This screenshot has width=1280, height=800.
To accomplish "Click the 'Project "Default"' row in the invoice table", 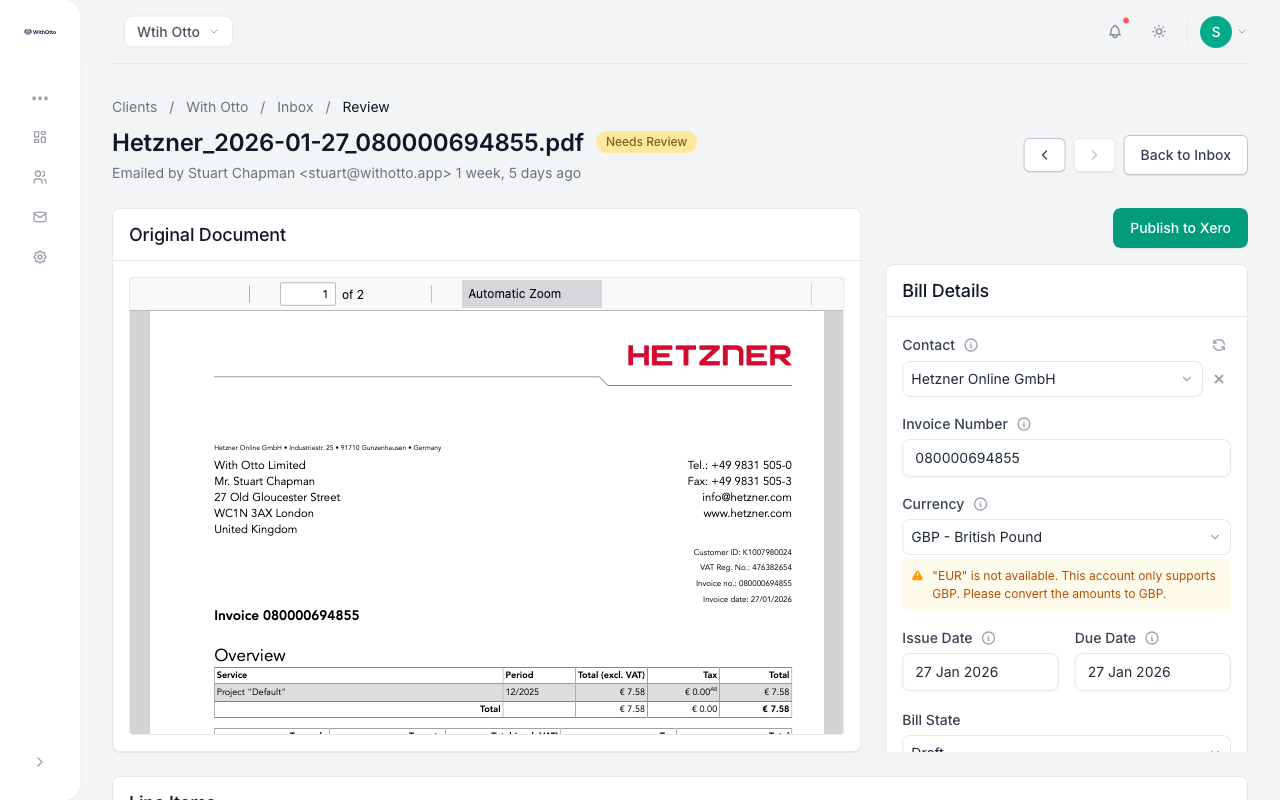I will pyautogui.click(x=503, y=692).
